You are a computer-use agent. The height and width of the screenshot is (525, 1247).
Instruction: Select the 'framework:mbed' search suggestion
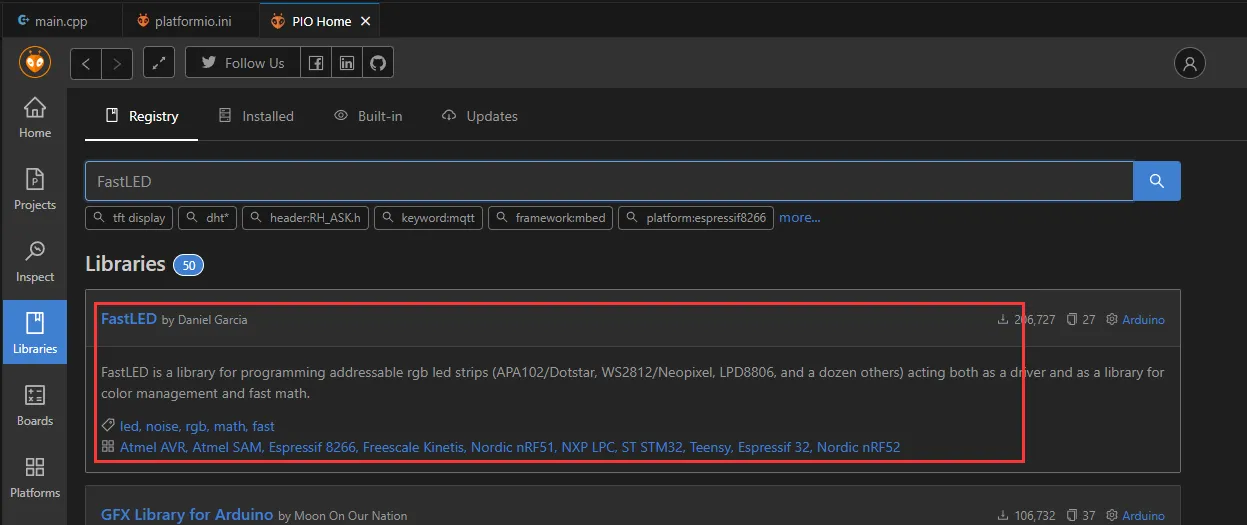pyautogui.click(x=550, y=217)
